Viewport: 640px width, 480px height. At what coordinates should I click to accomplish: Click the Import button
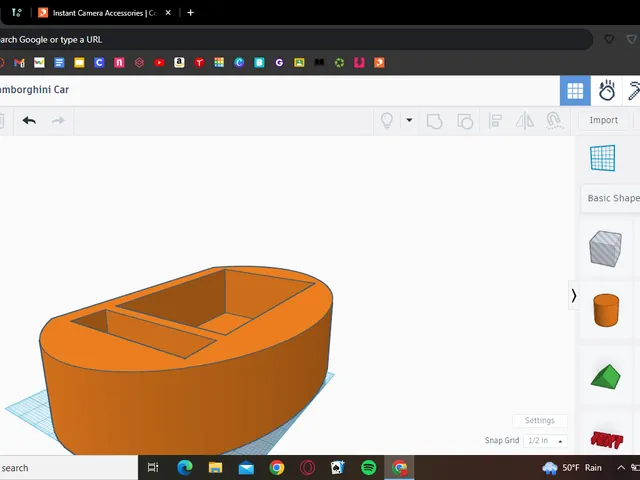point(603,120)
